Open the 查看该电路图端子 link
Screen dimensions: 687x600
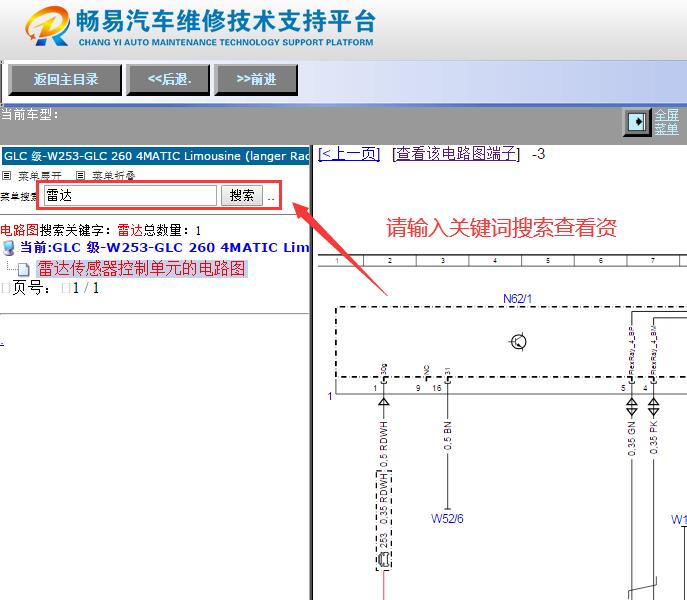[x=456, y=154]
